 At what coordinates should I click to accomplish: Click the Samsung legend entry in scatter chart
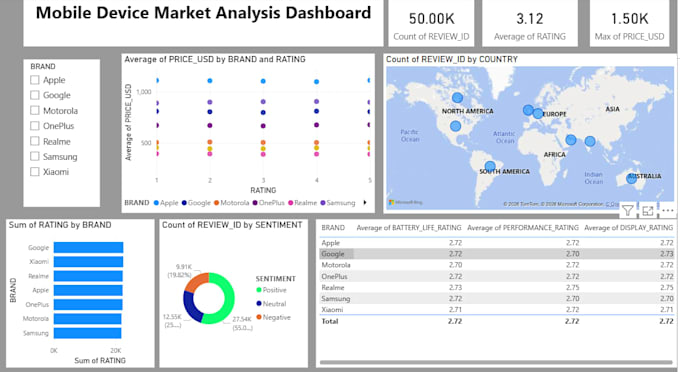click(338, 202)
